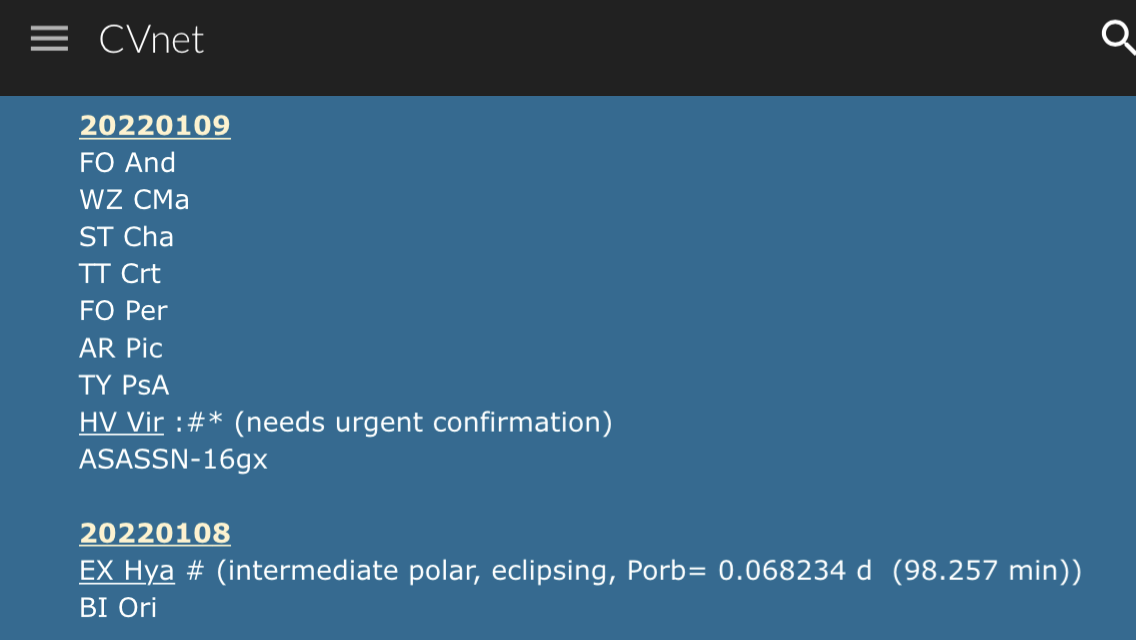Open the 20220109 date heading link
This screenshot has height=640, width=1136.
155,126
